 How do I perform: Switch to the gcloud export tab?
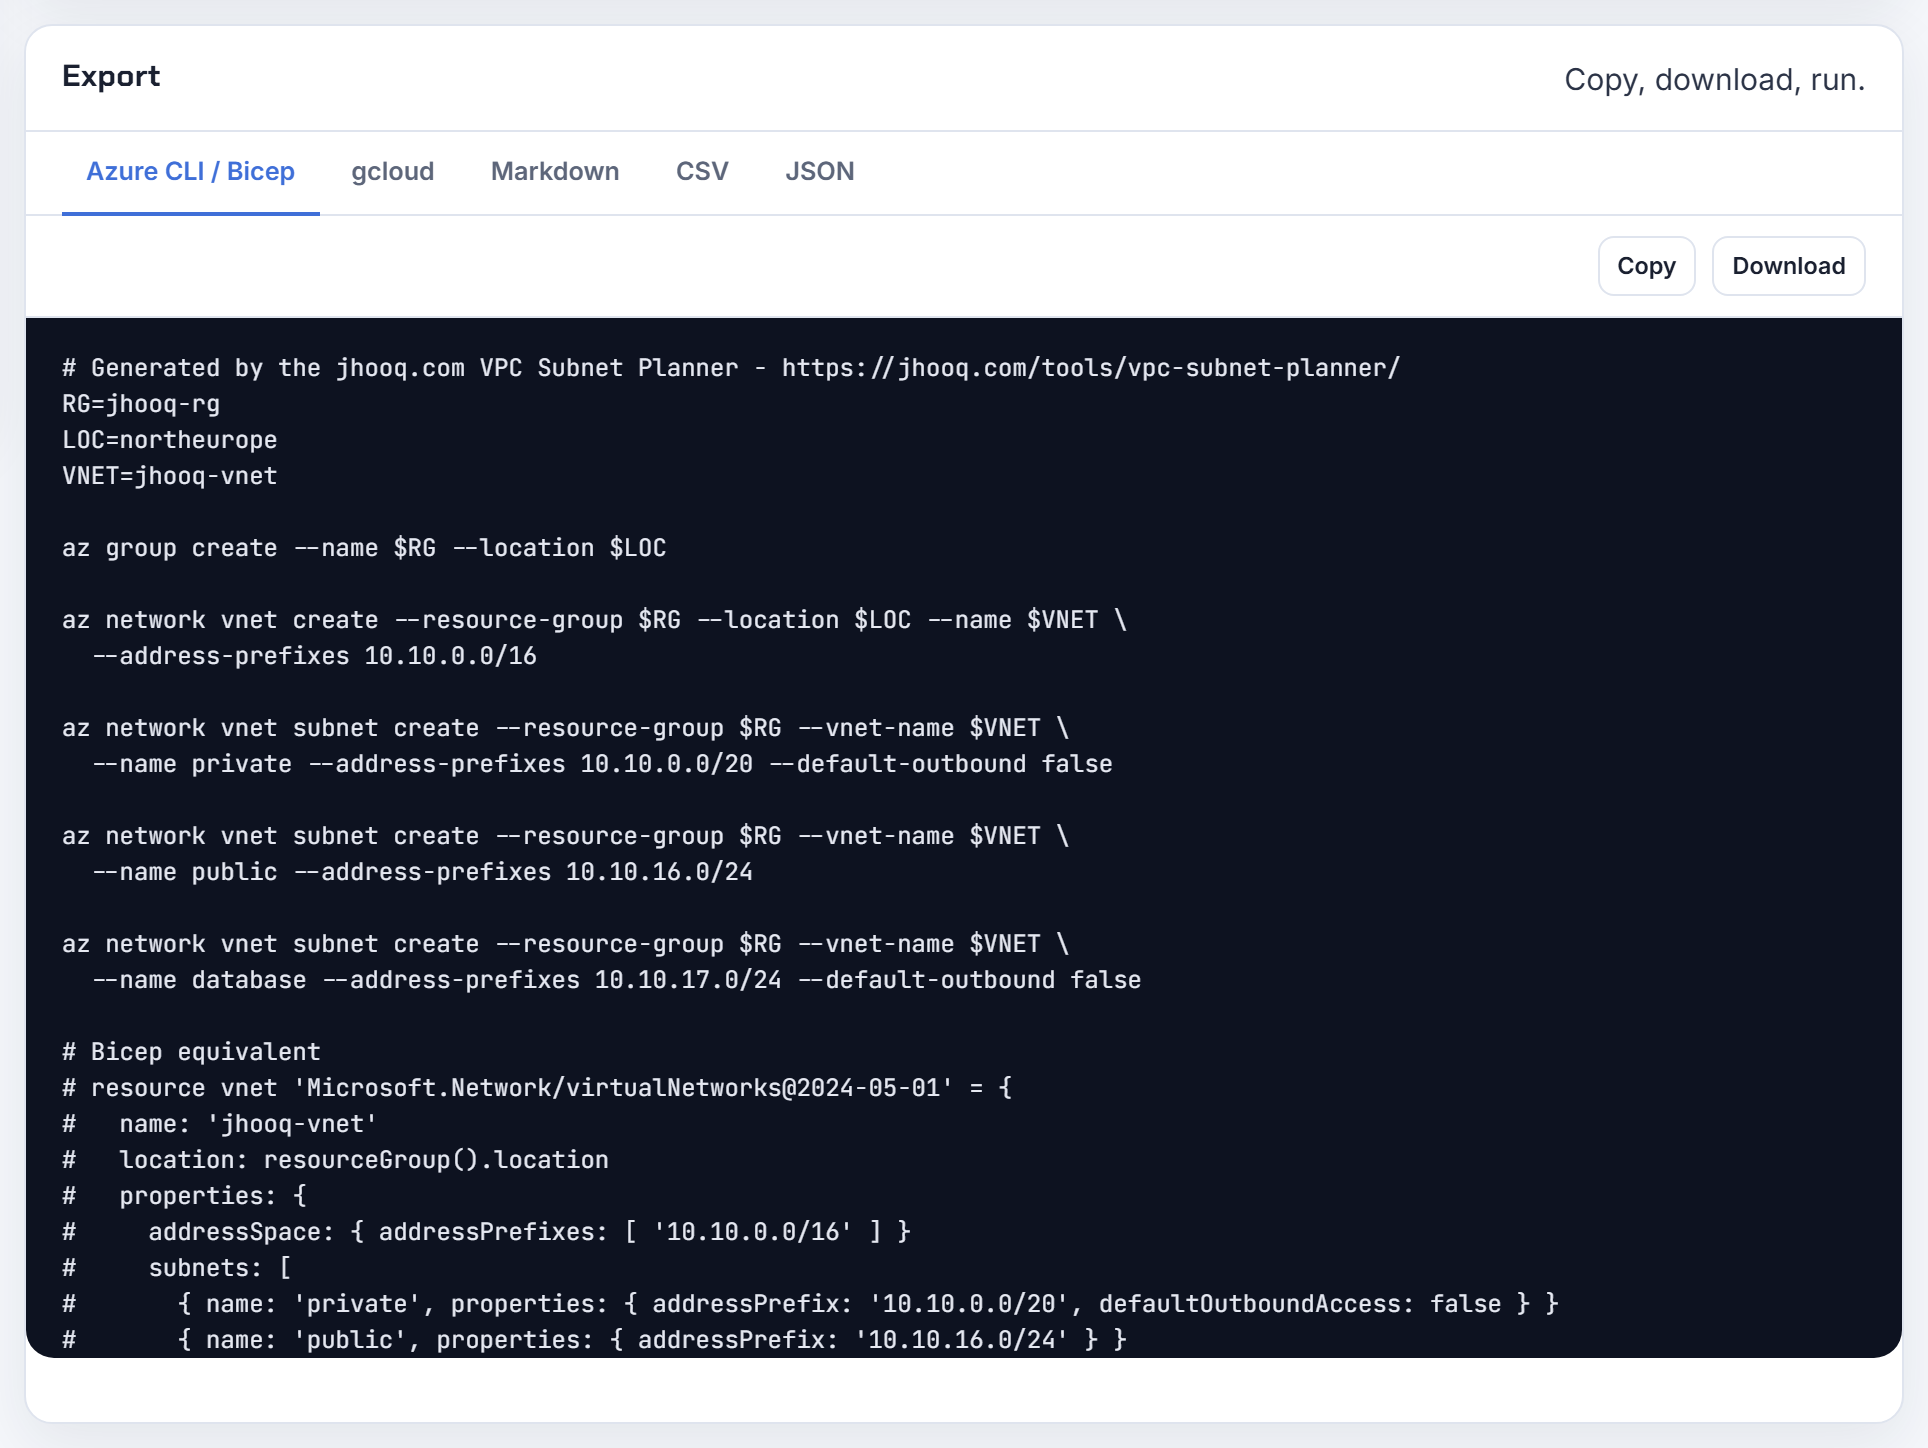tap(392, 172)
